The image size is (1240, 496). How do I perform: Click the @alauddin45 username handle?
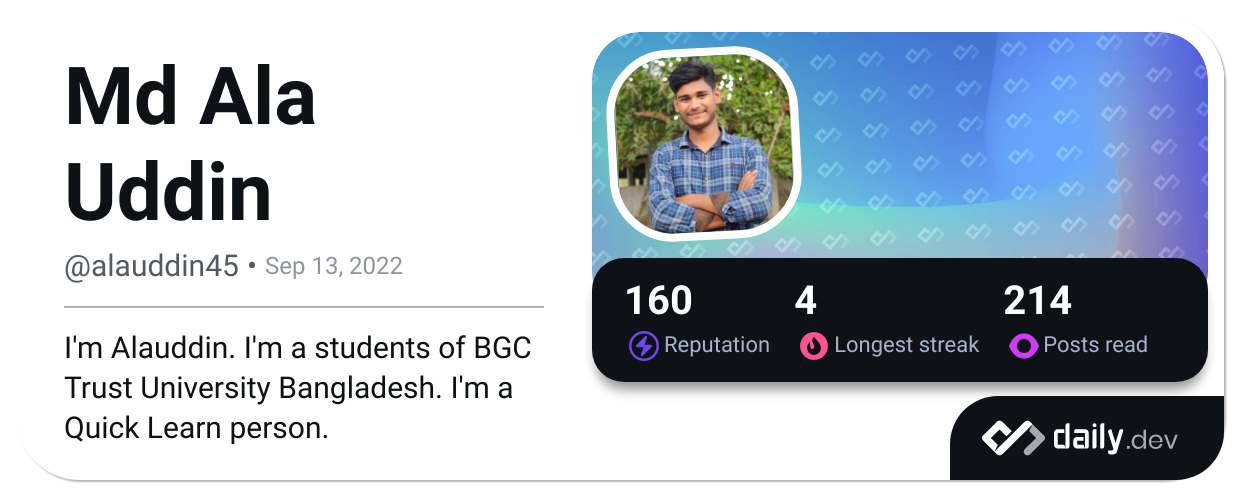point(151,266)
